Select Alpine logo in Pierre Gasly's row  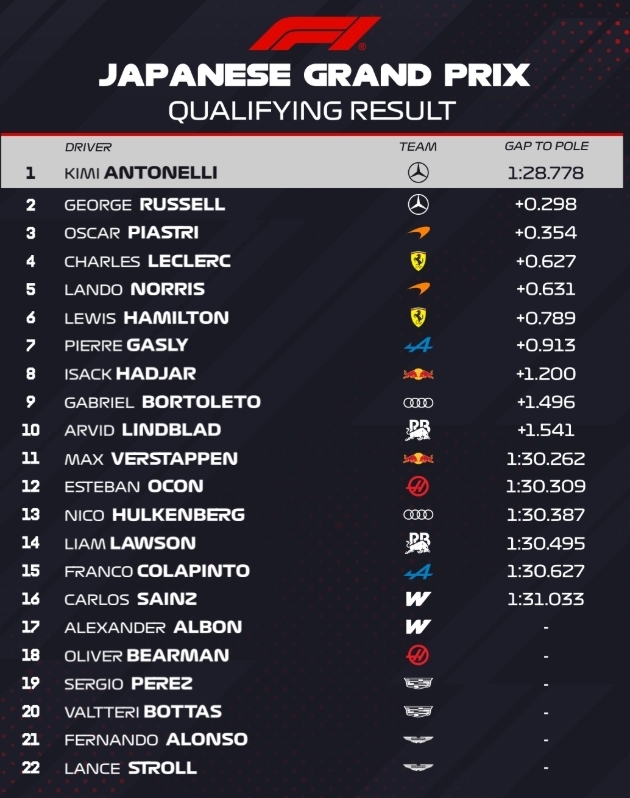click(418, 345)
